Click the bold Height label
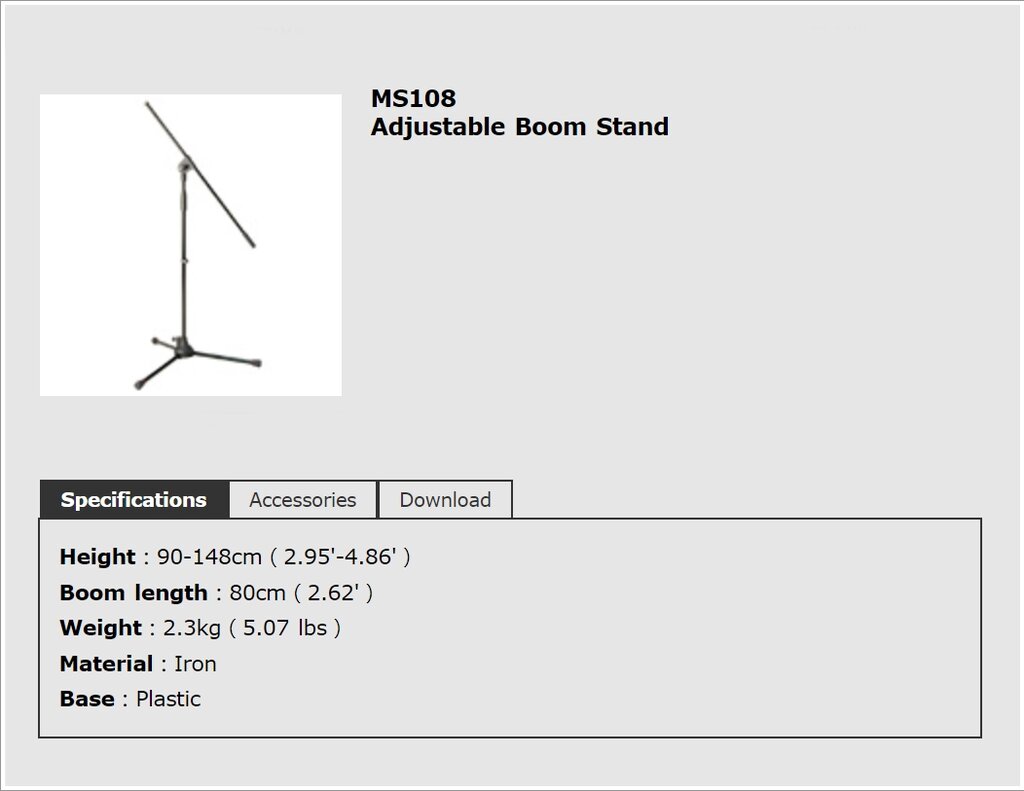The width and height of the screenshot is (1024, 791). tap(97, 557)
